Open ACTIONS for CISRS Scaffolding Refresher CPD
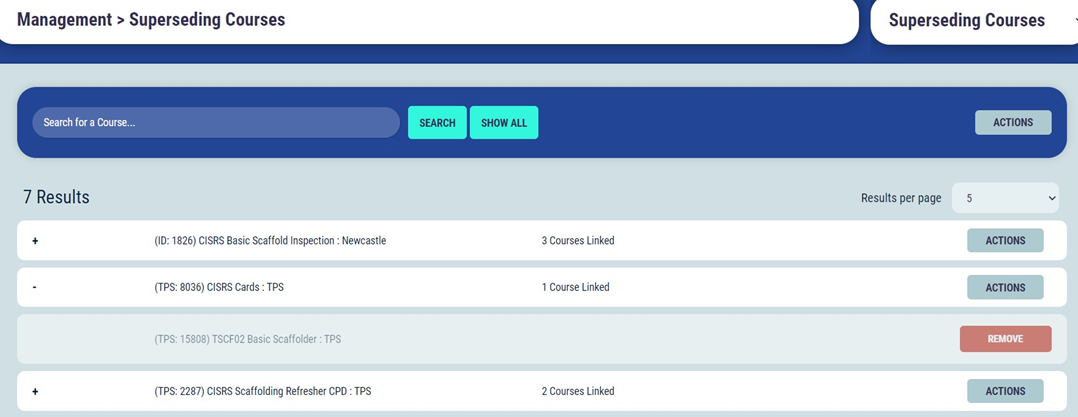Viewport: 1078px width, 417px height. coord(1004,391)
